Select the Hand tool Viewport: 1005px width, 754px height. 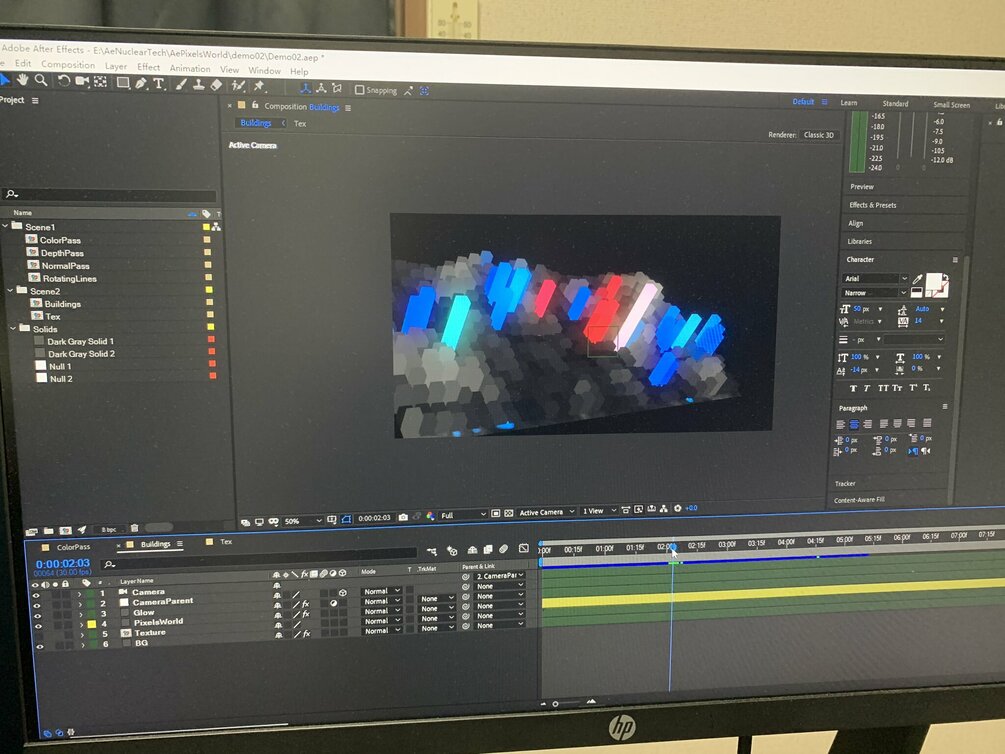coord(22,80)
